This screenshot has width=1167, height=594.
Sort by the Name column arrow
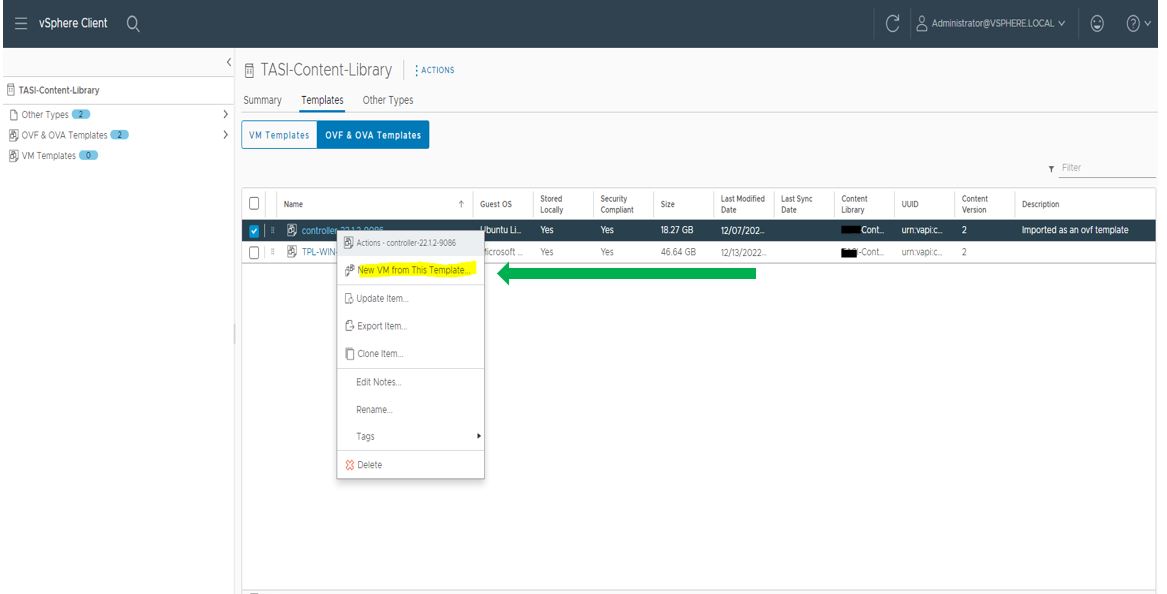click(x=461, y=204)
